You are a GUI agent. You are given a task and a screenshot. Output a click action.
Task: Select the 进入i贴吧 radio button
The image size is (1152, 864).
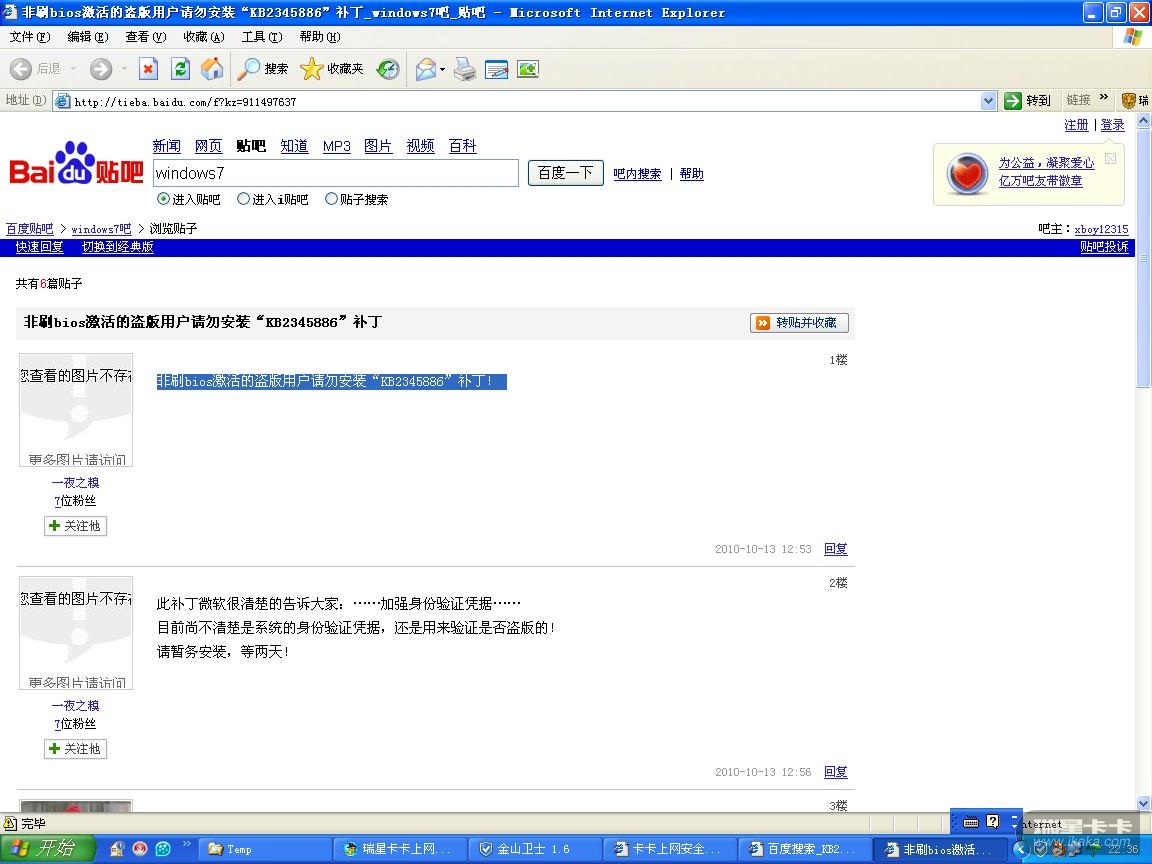point(243,198)
